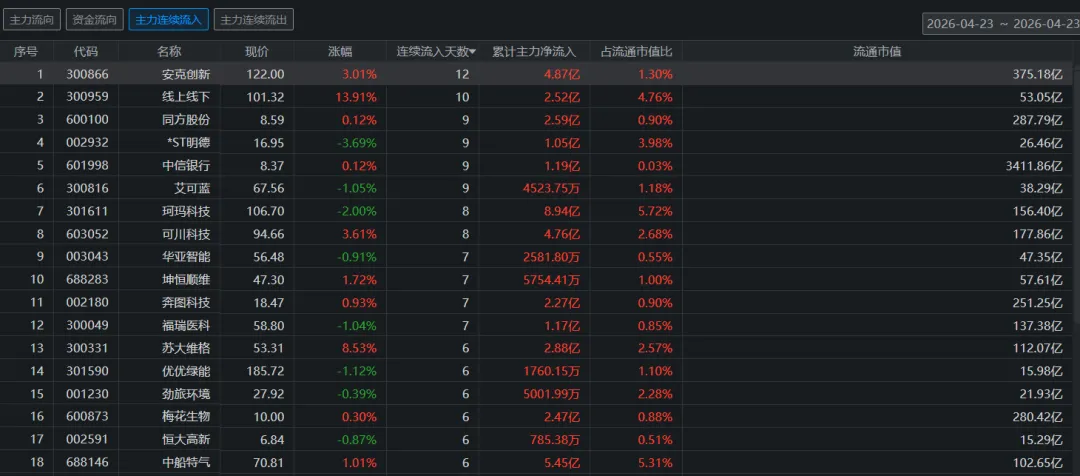Select stock name 中船特气
This screenshot has height=476, width=1080.
[186, 462]
